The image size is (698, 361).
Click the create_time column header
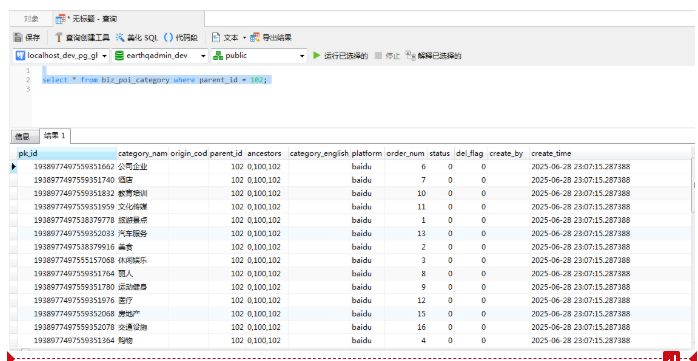click(x=610, y=154)
